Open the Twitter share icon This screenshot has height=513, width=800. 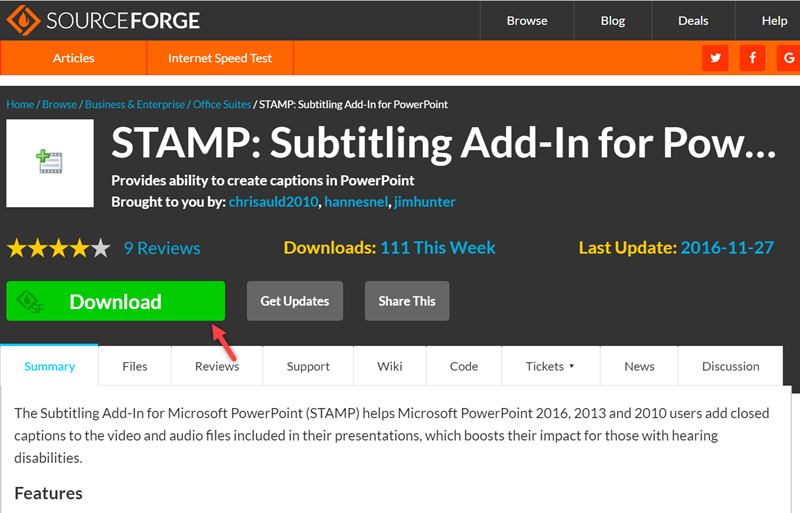click(715, 58)
